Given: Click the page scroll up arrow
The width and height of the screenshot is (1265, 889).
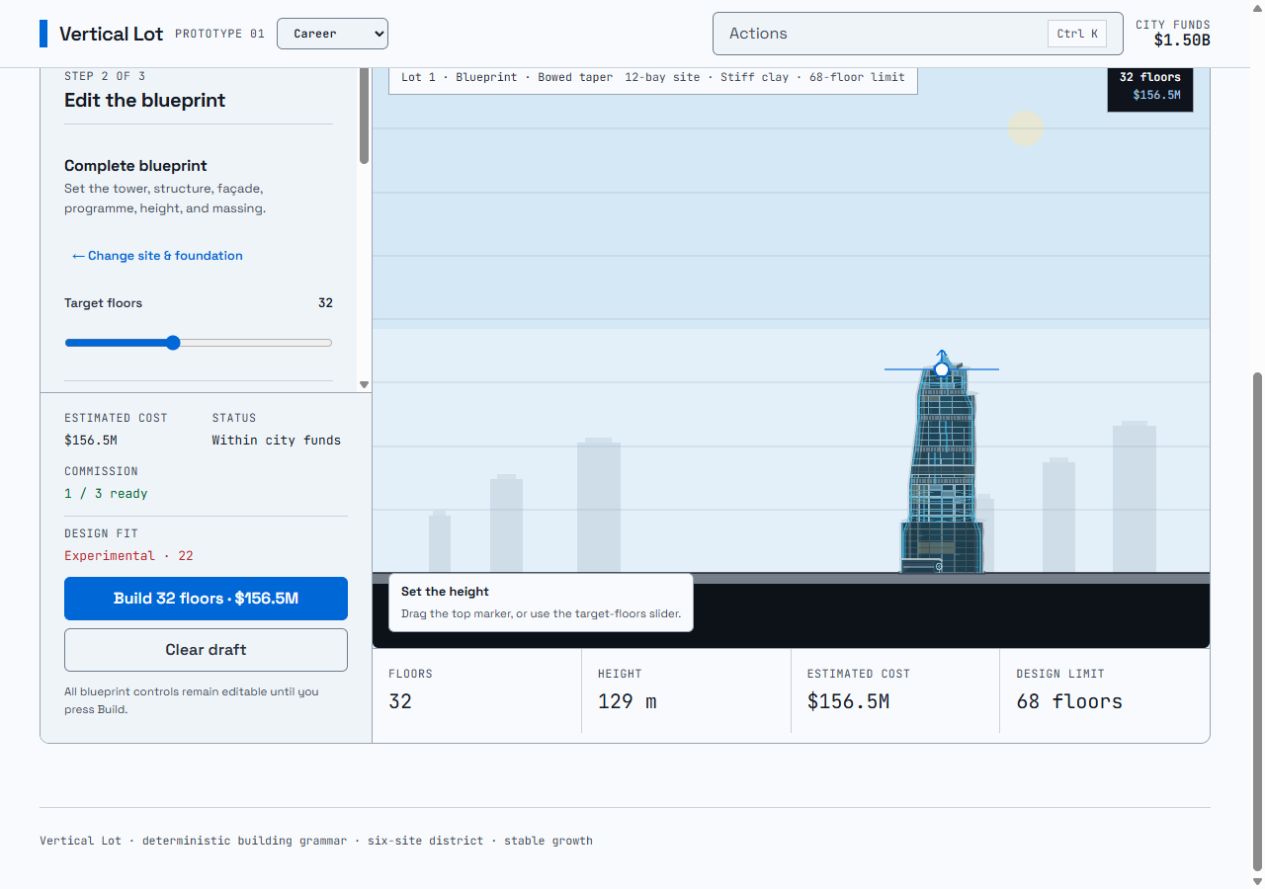Looking at the screenshot, I should point(1257,7).
